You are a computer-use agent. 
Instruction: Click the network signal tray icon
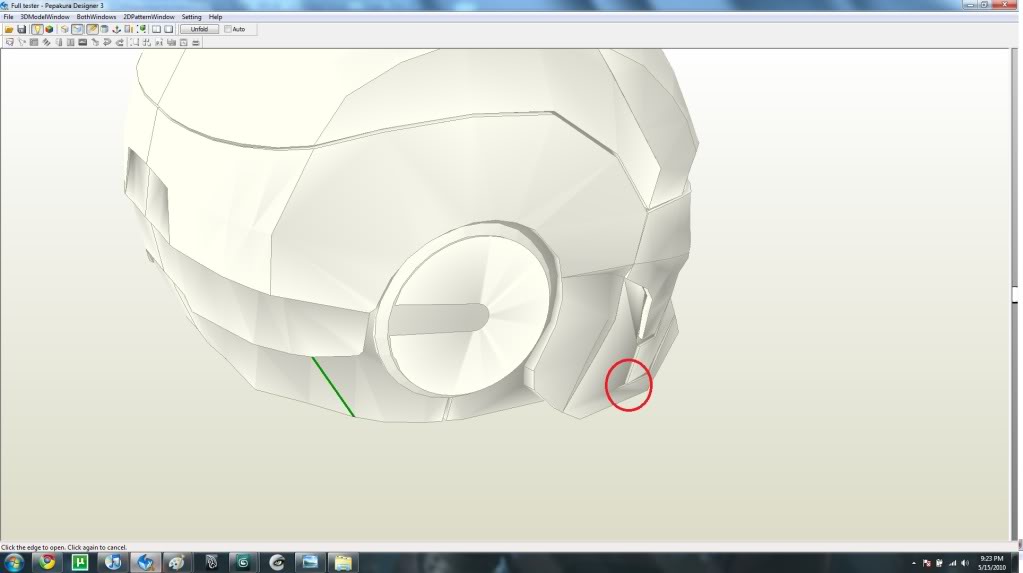(953, 563)
